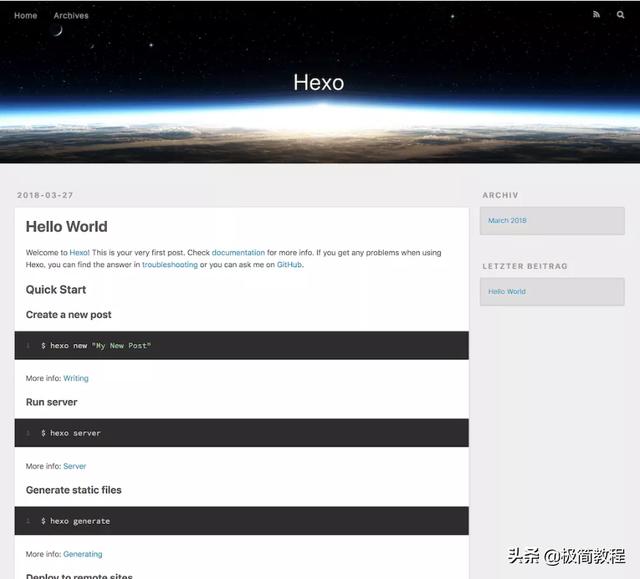Click the Hexo site title
This screenshot has height=579, width=640.
pyautogui.click(x=319, y=82)
